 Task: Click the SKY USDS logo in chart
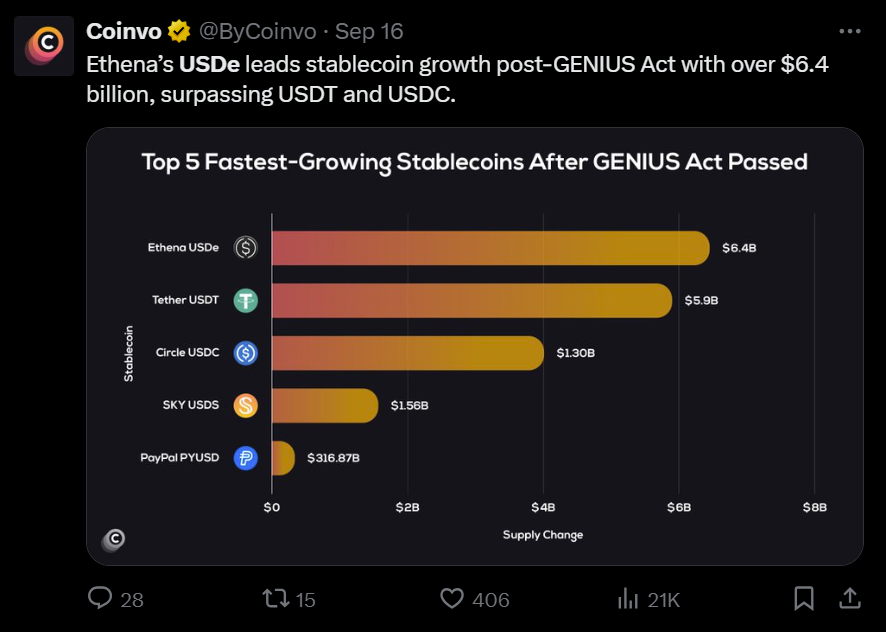tap(245, 405)
